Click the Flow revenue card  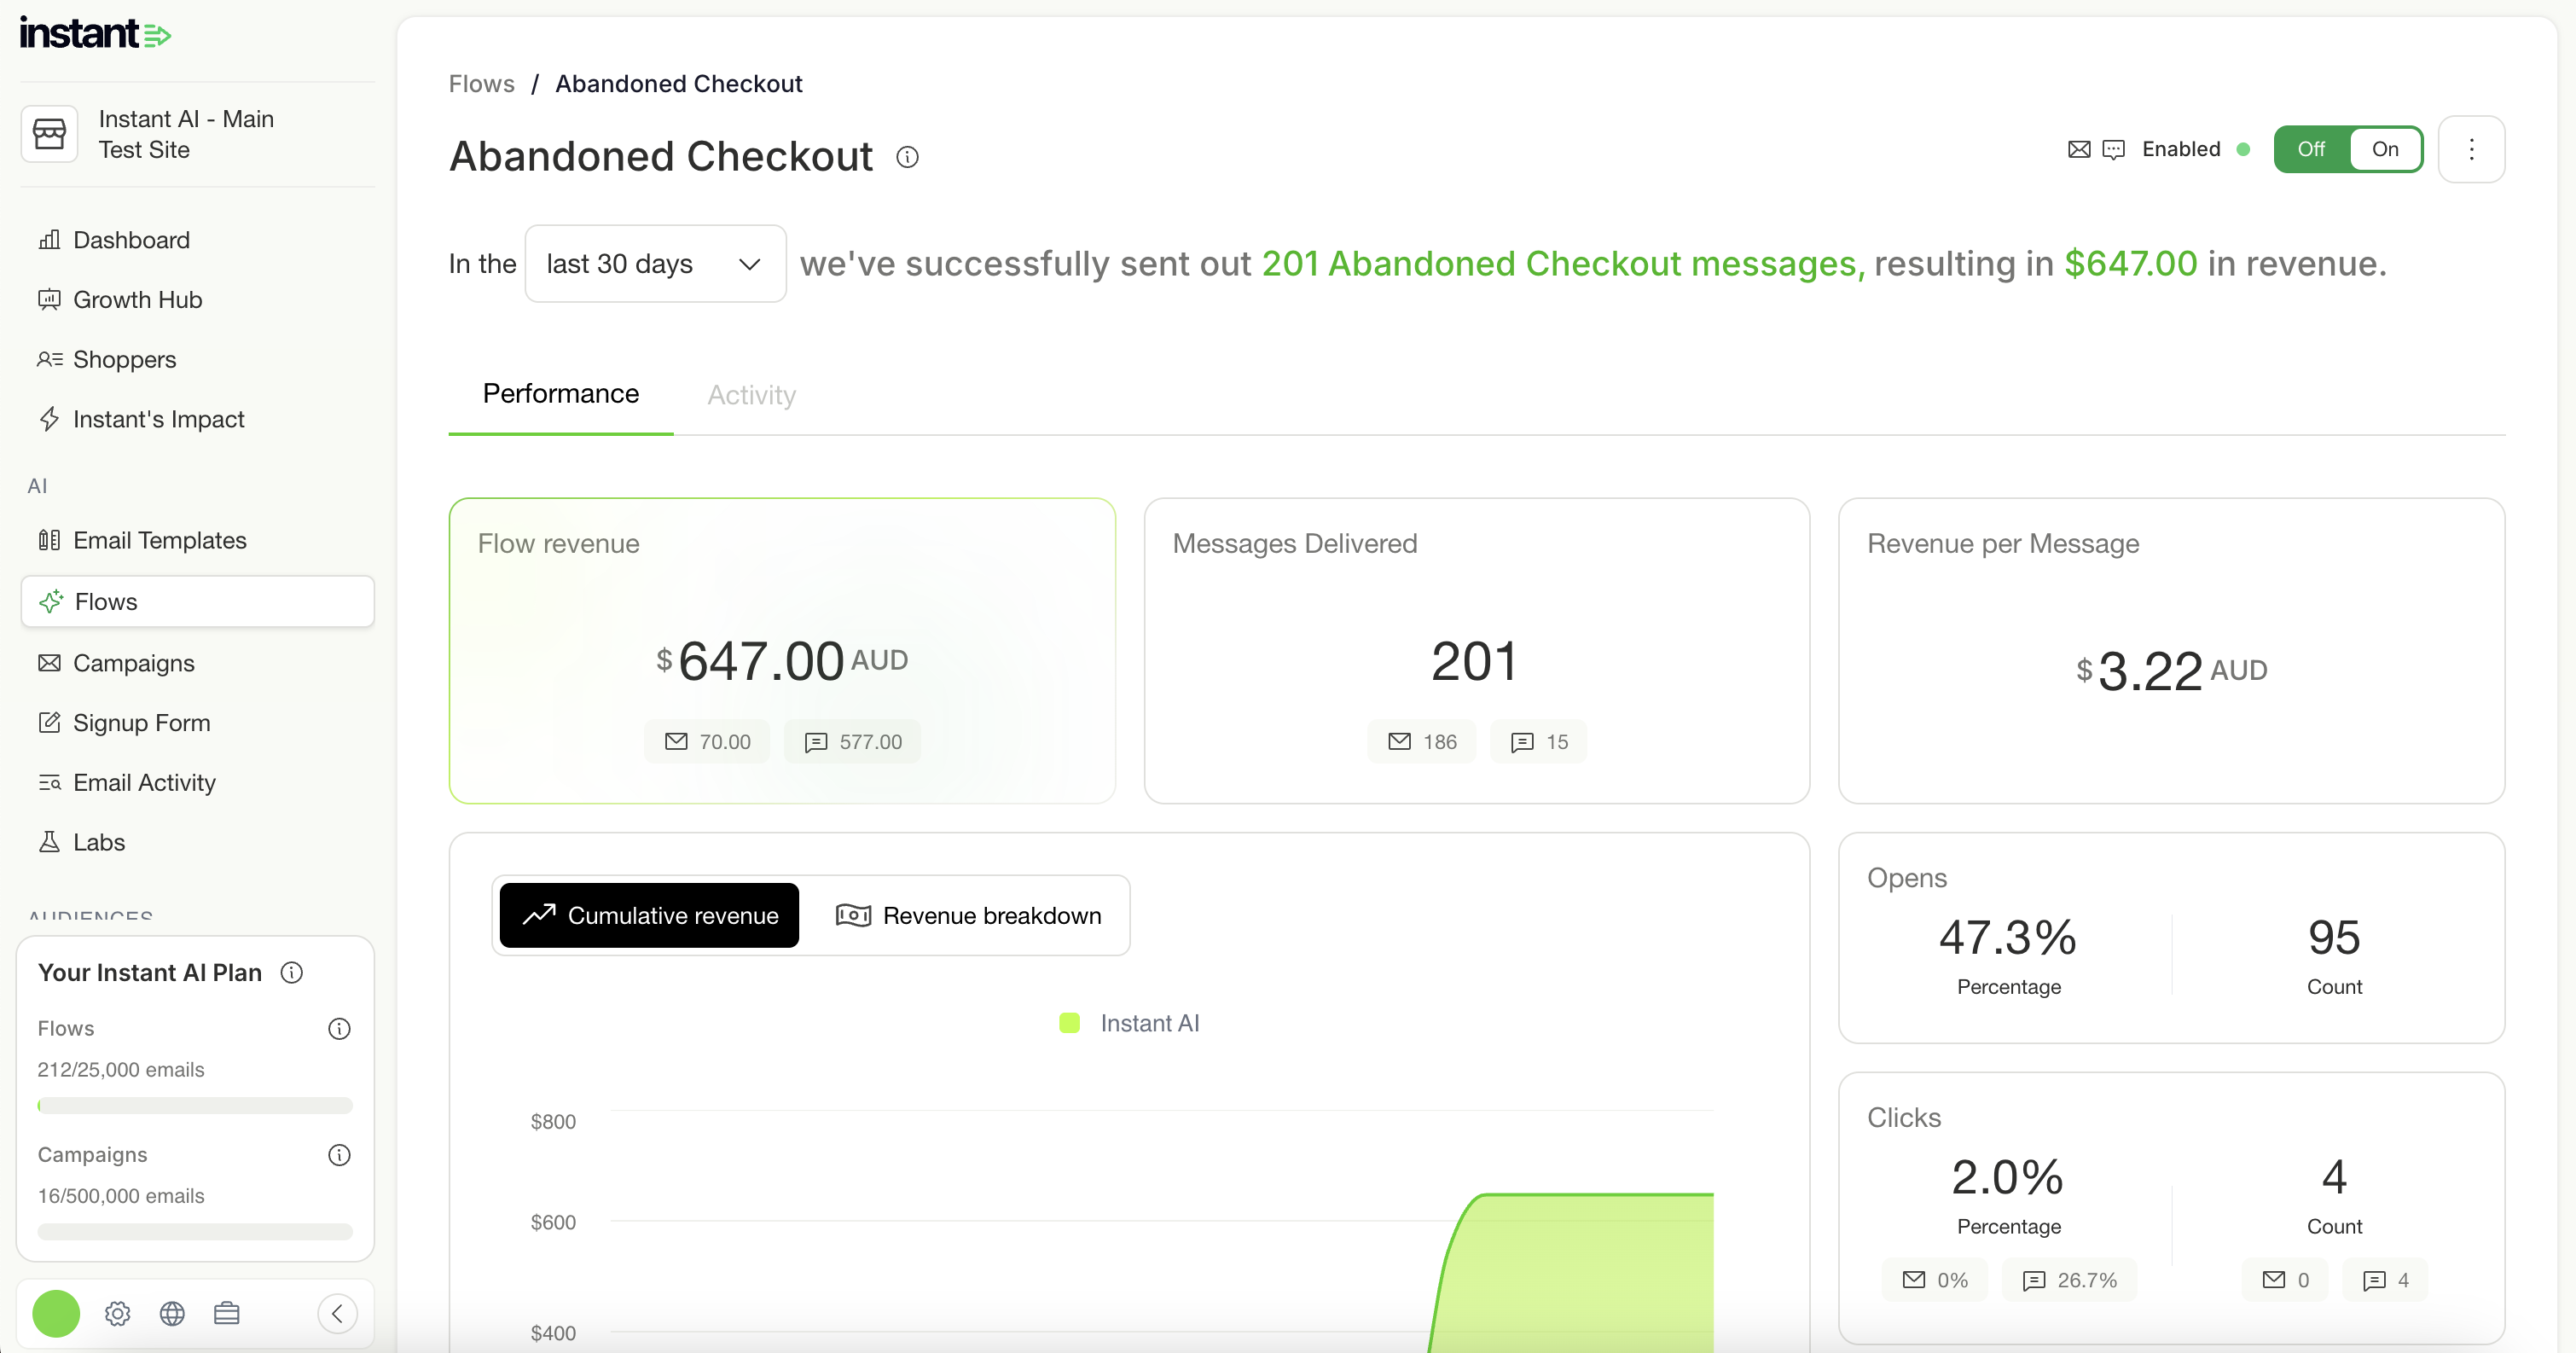(x=782, y=651)
